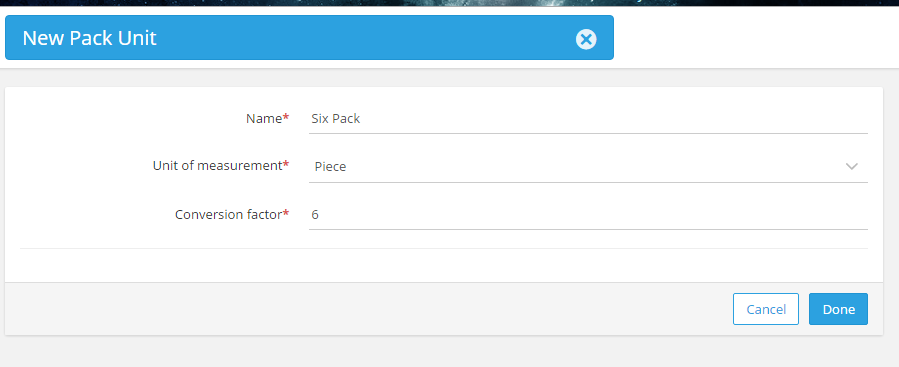Click the dark banner image strip
This screenshot has height=367, width=899.
[450, 3]
